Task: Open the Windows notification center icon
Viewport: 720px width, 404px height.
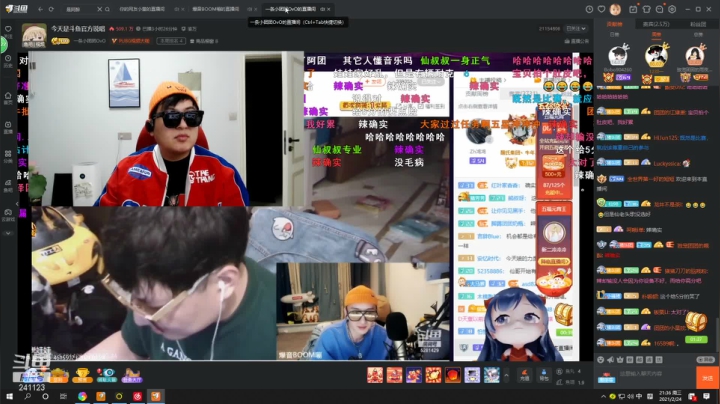Action: (x=706, y=396)
